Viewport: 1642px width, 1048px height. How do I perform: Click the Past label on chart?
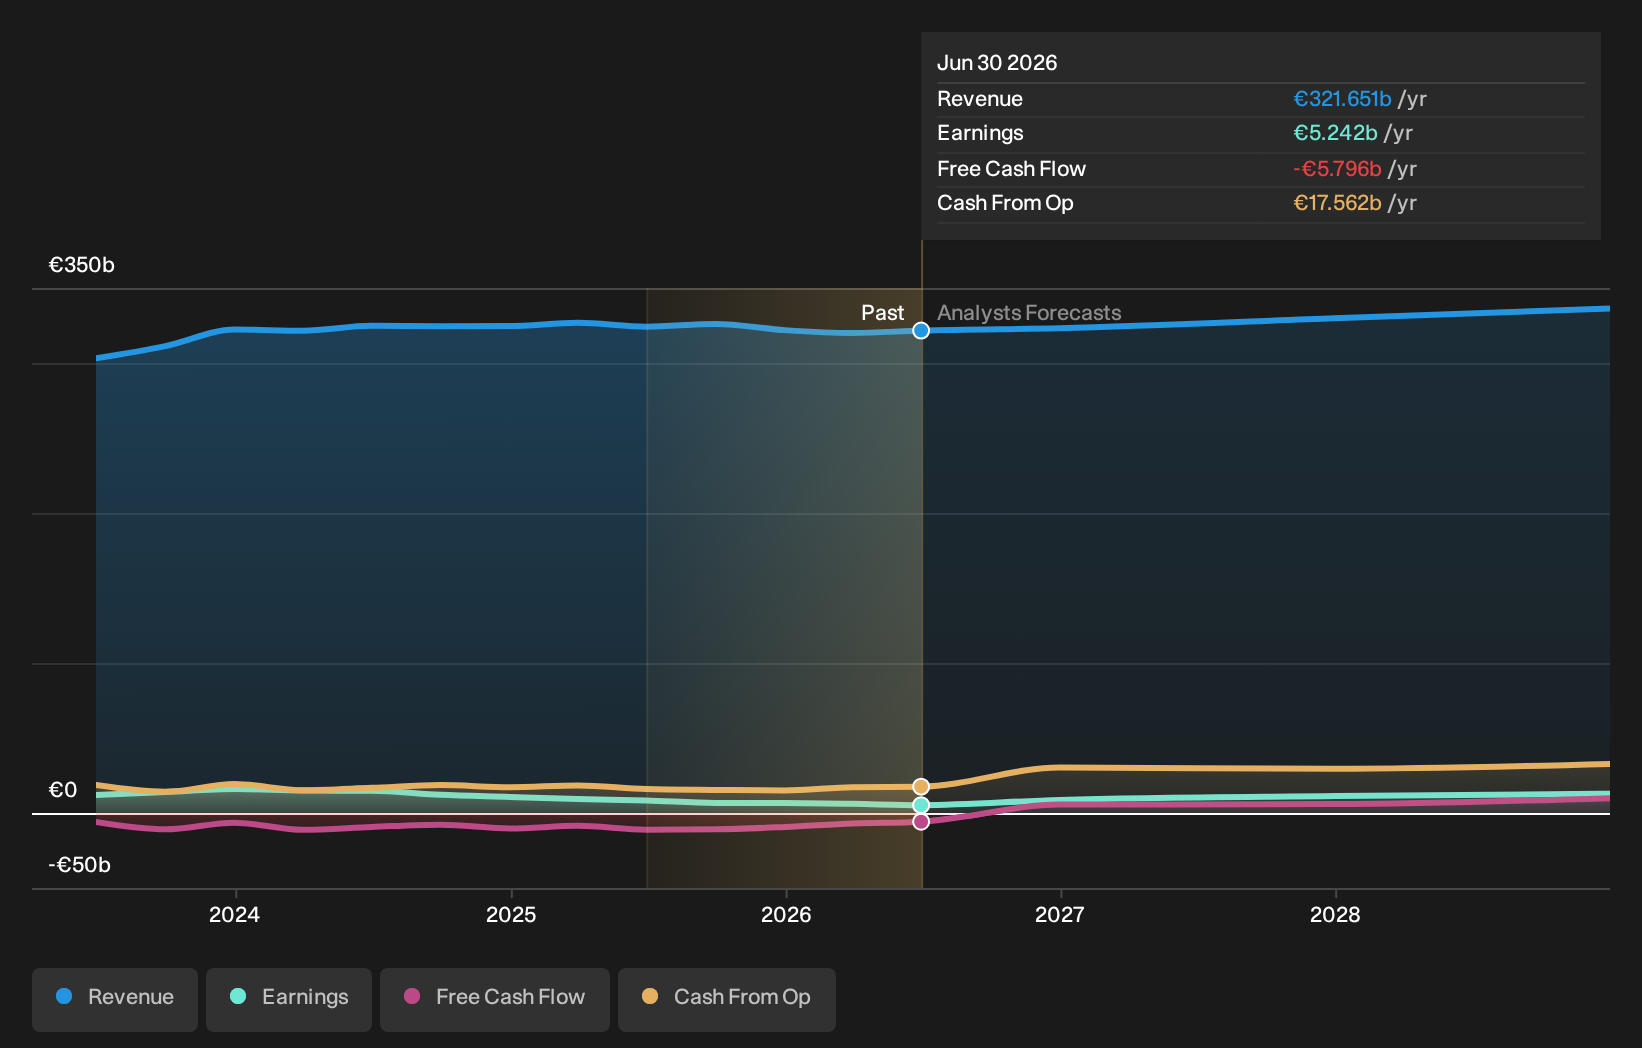coord(882,313)
